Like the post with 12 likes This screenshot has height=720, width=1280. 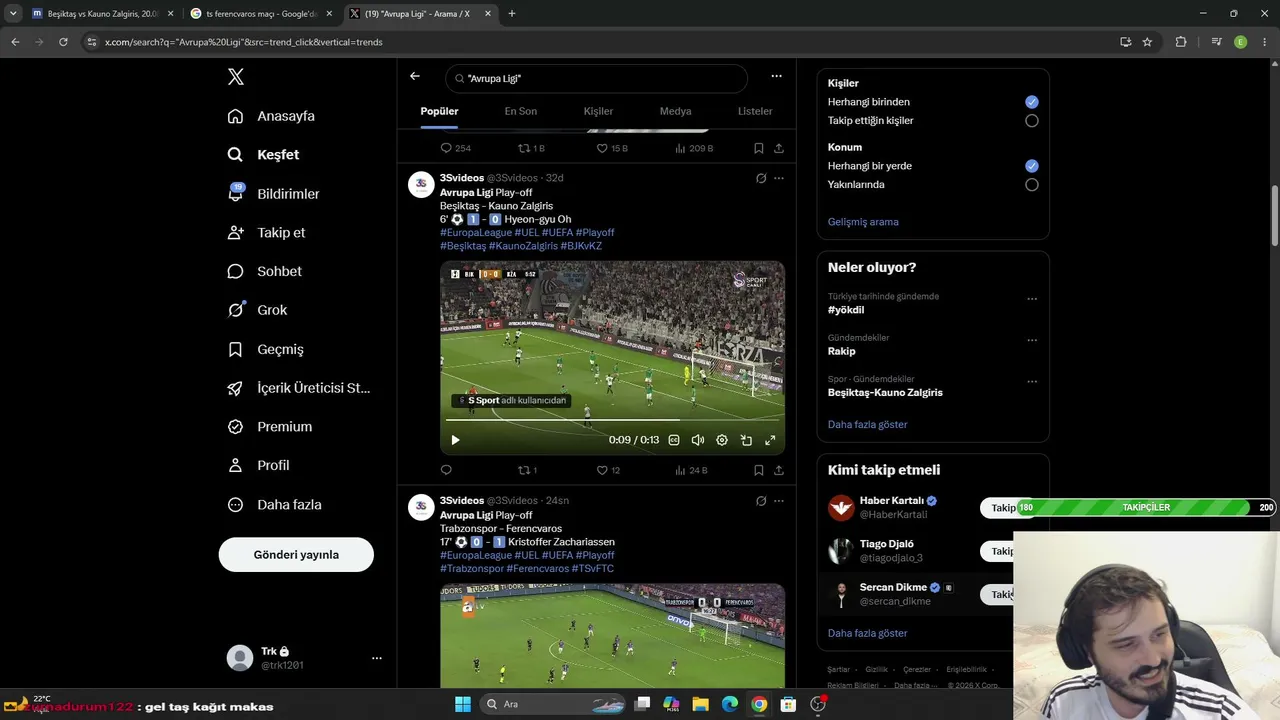(608, 470)
